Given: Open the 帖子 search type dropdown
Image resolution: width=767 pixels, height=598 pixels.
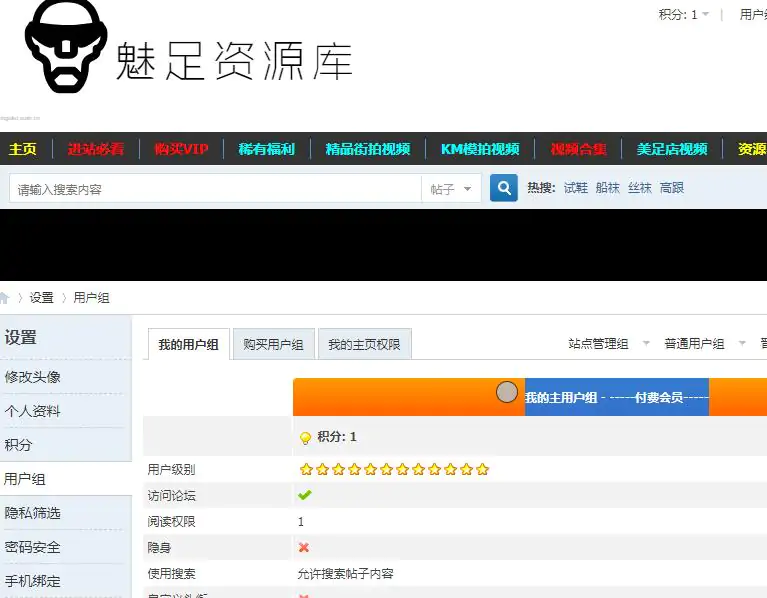Looking at the screenshot, I should pos(451,189).
